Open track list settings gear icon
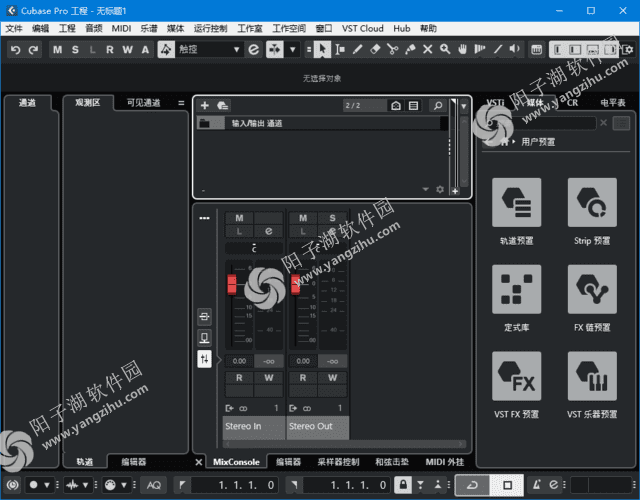The image size is (640, 500). (x=440, y=189)
